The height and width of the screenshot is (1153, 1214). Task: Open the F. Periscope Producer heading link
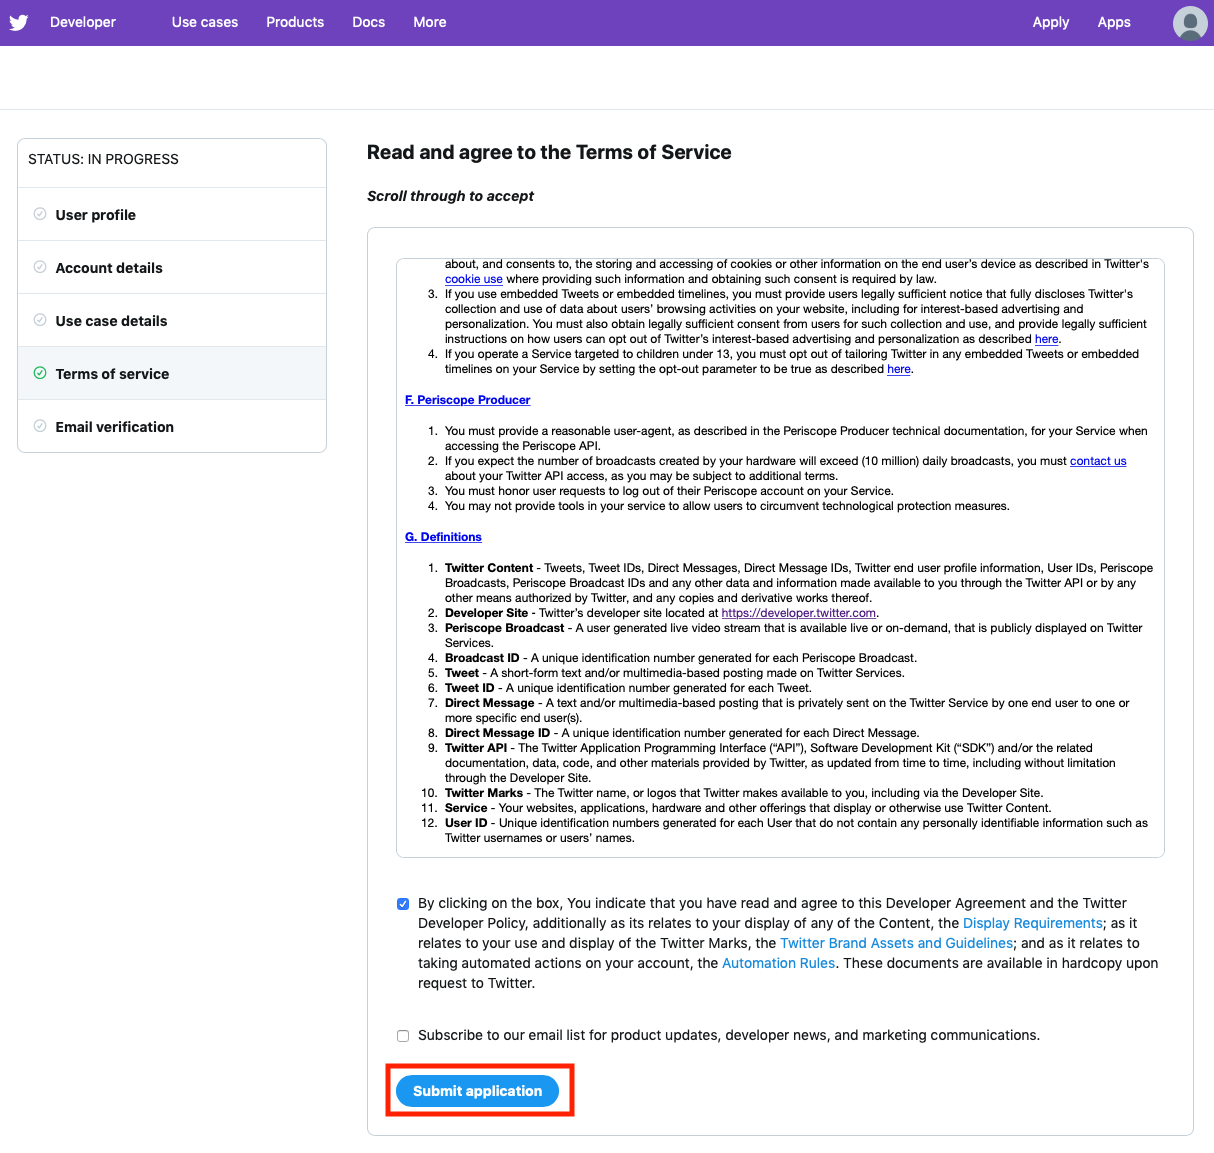click(468, 400)
